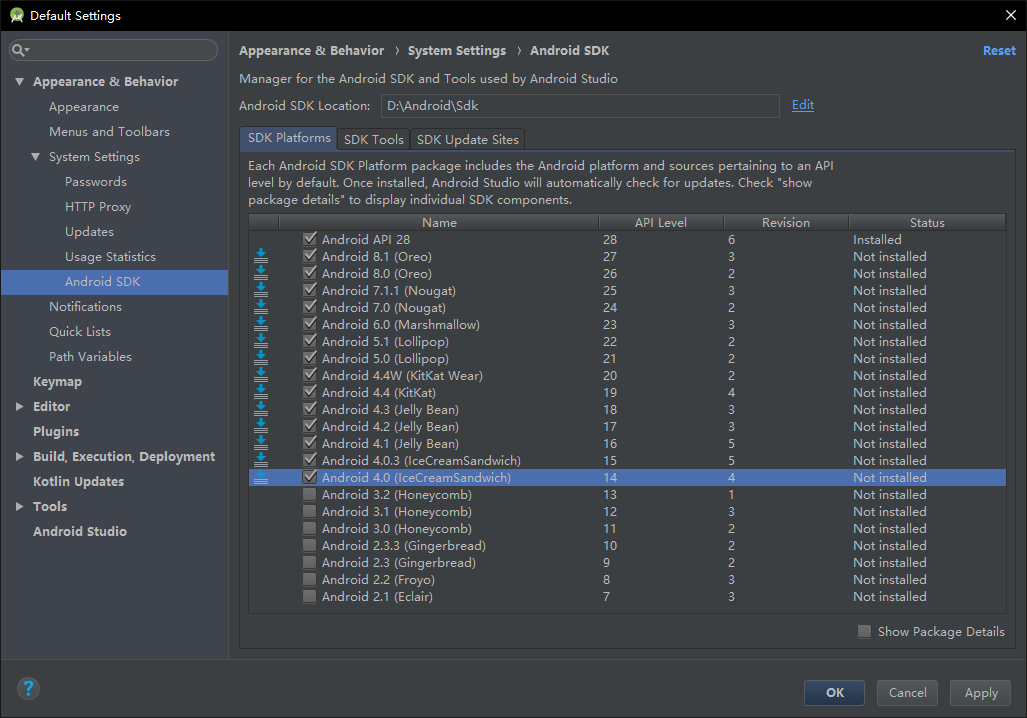Close the Default Settings dialog
This screenshot has height=718, width=1027.
pos(1011,15)
